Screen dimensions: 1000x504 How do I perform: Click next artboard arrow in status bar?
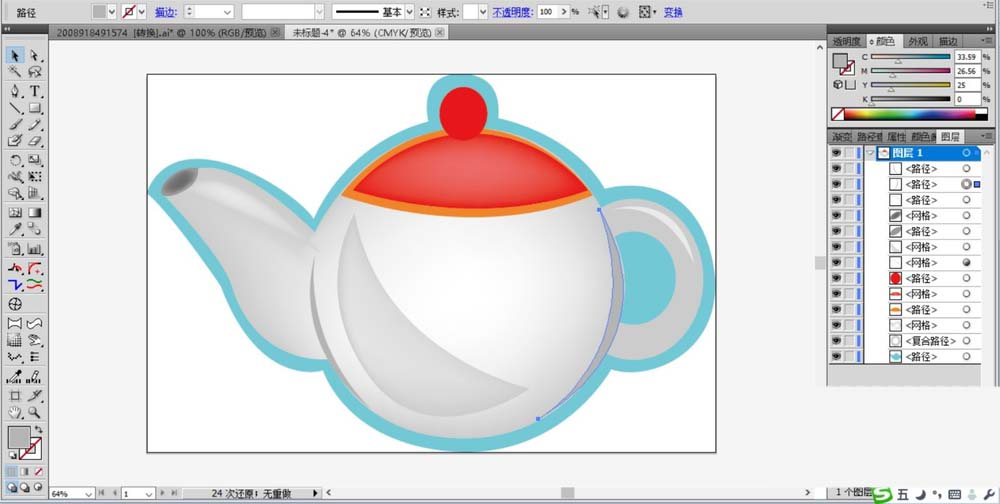pyautogui.click(x=163, y=493)
